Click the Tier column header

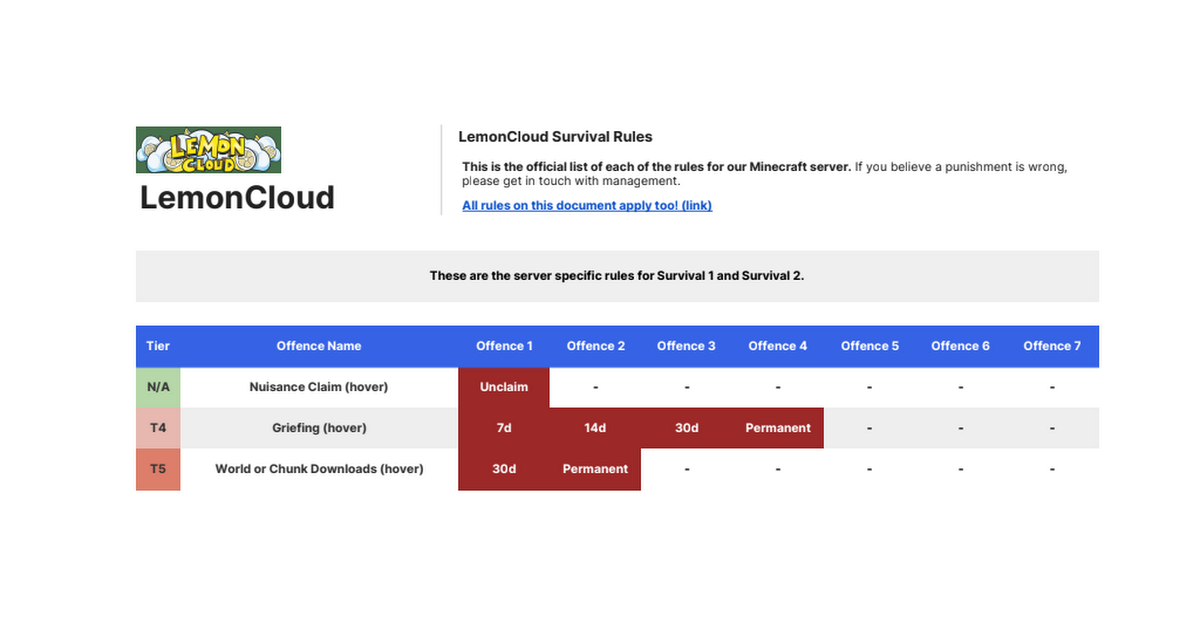coord(158,346)
